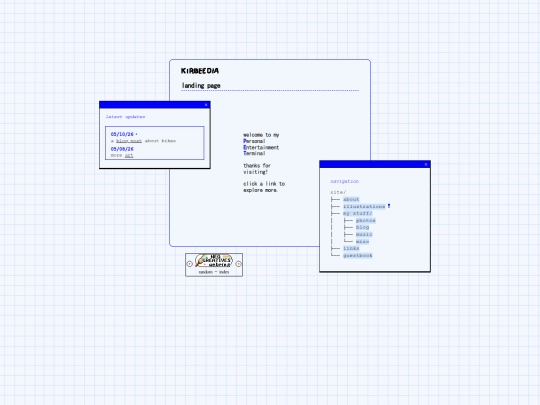Open the photos link under my stuff
Screen dimensions: 540x405
click(x=366, y=220)
